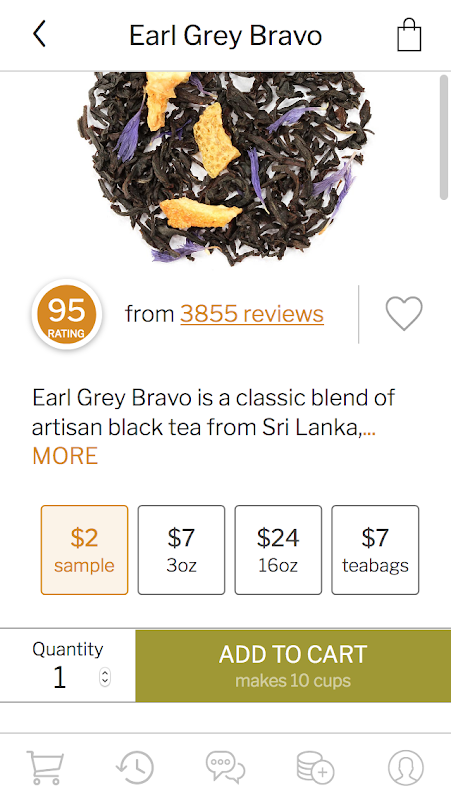The image size is (451, 800).
Task: Open the chat bubbles icon
Action: click(x=226, y=767)
